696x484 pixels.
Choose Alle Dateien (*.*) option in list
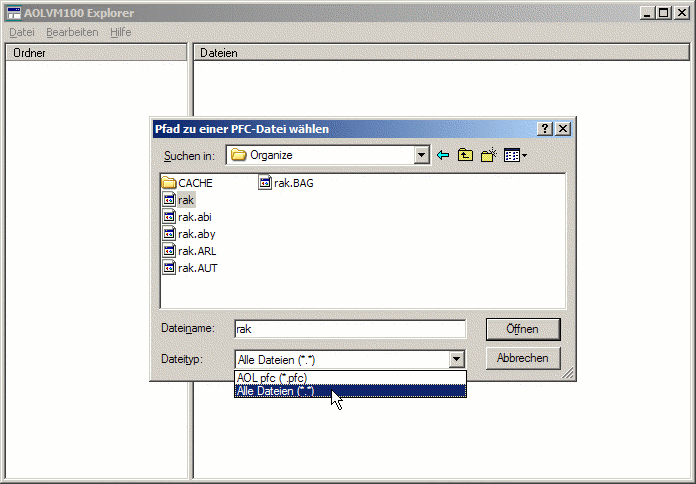[x=350, y=391]
